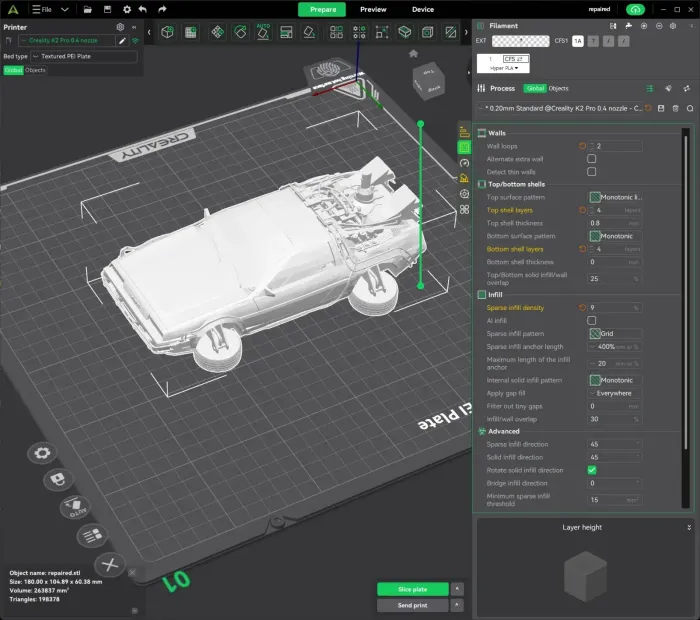Click the upload cloud icon
The width and height of the screenshot is (700, 620).
[635, 9]
